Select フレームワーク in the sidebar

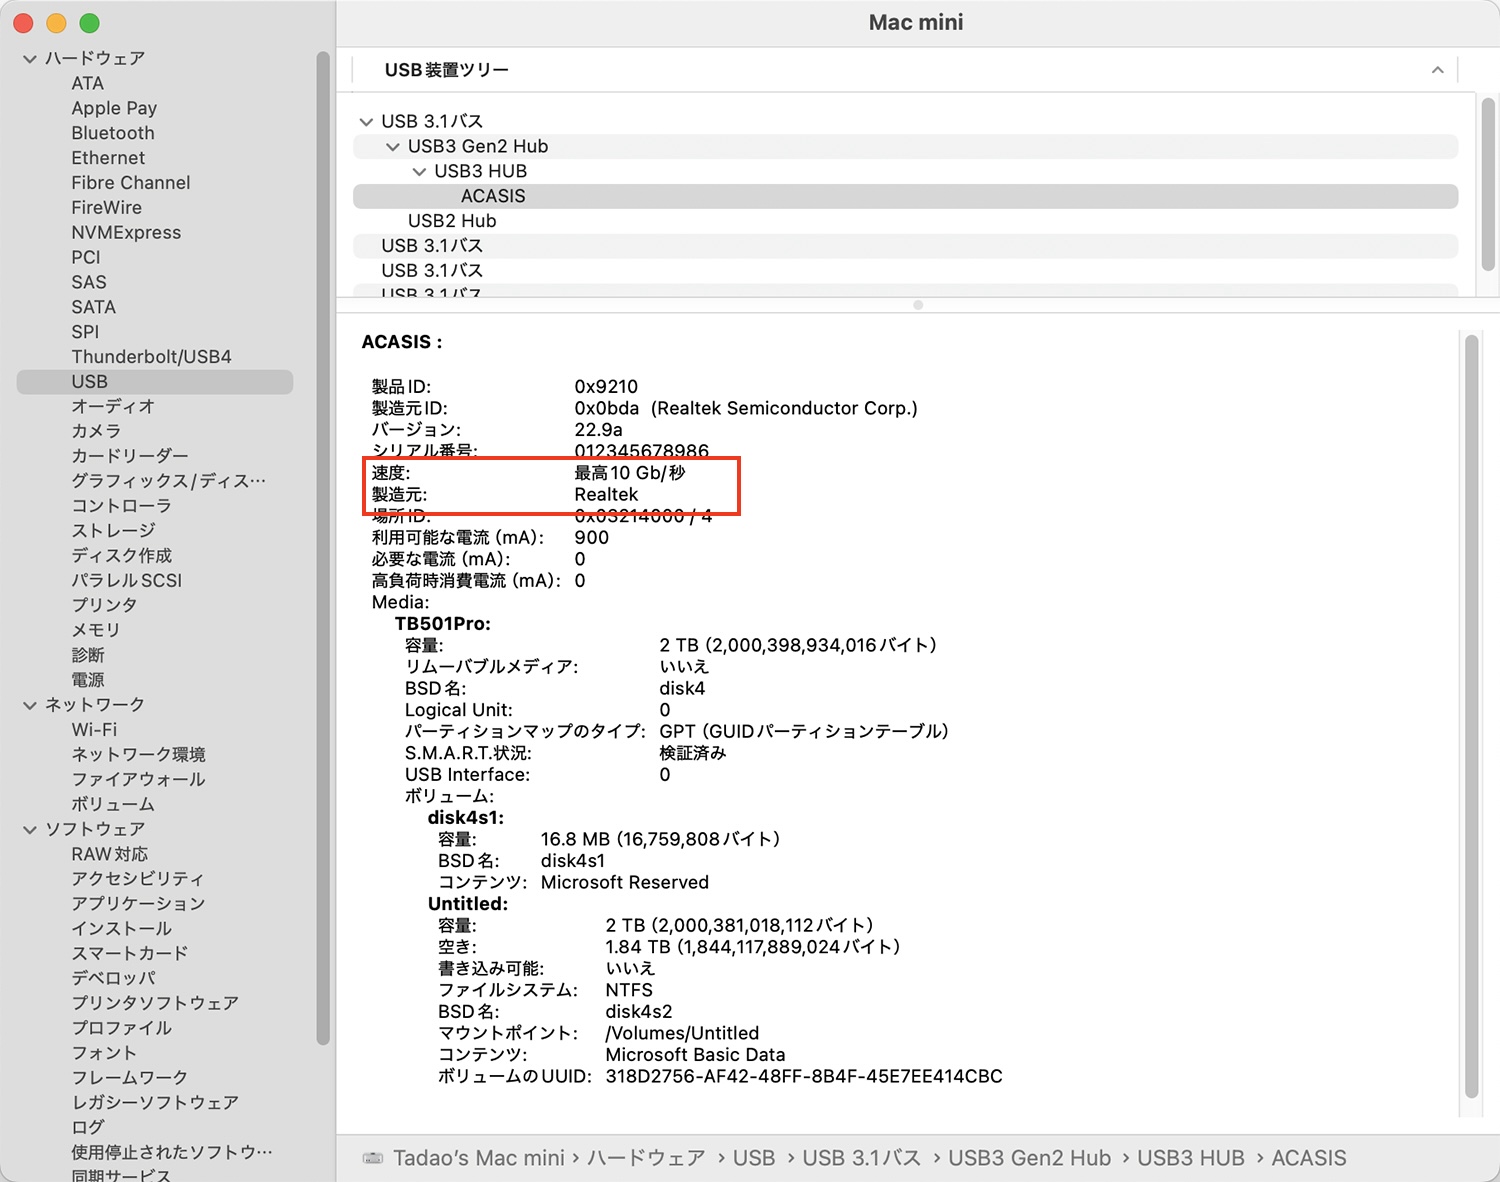pos(130,1078)
